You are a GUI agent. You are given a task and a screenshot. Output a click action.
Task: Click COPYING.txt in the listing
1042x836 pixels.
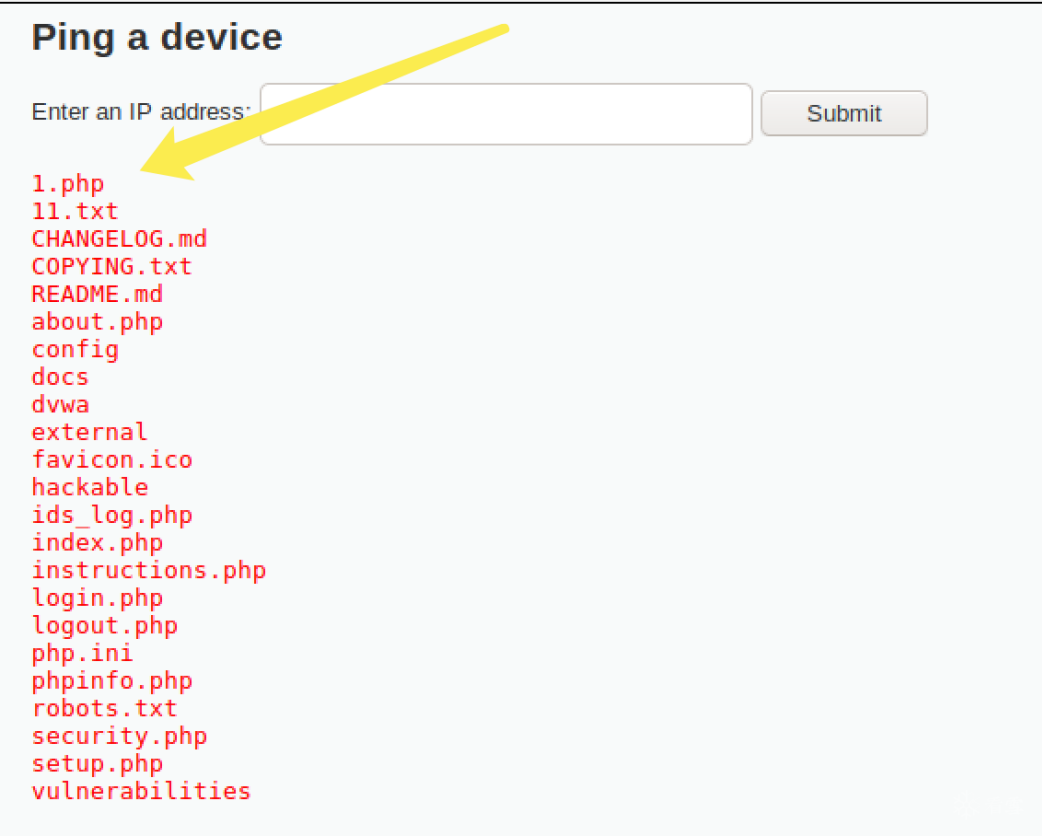coord(112,267)
